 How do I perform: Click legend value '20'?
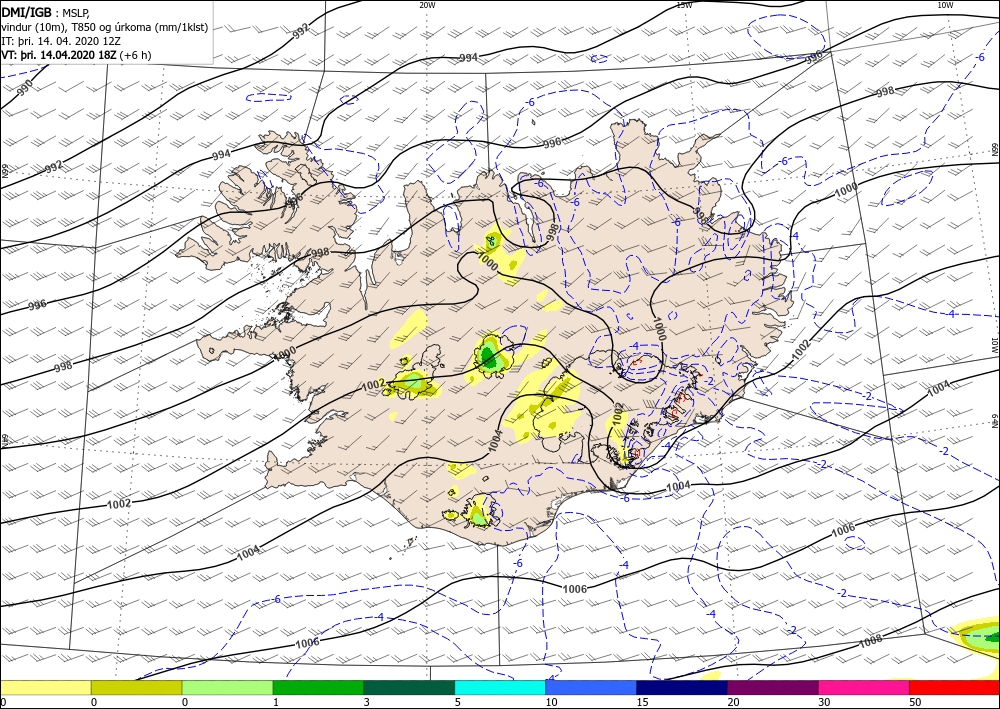point(733,702)
